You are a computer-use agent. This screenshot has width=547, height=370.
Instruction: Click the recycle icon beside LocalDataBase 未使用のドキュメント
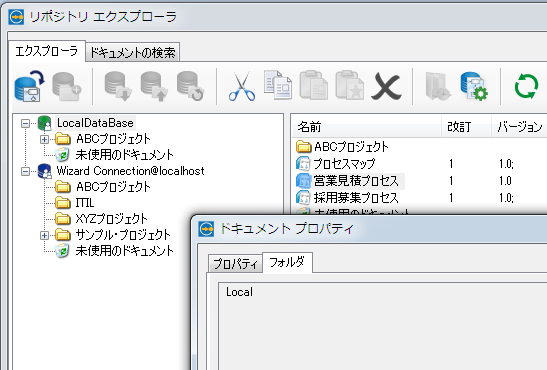coord(62,155)
